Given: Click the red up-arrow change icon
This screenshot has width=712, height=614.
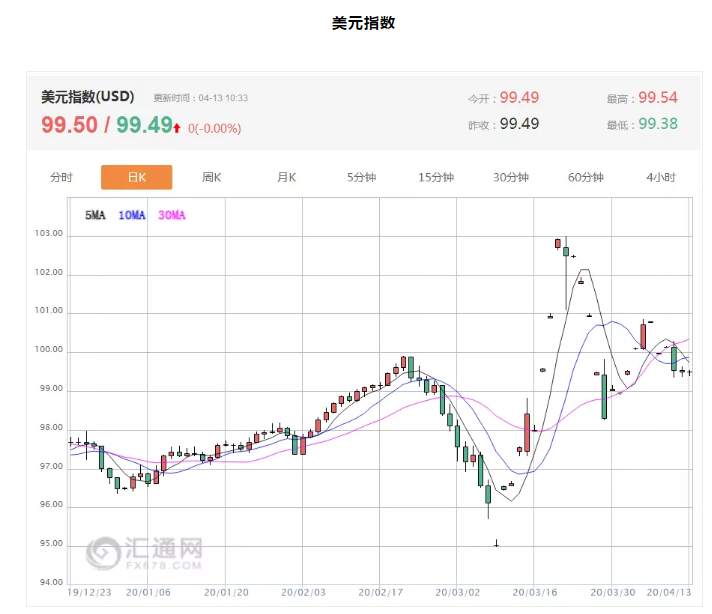Looking at the screenshot, I should pyautogui.click(x=177, y=128).
